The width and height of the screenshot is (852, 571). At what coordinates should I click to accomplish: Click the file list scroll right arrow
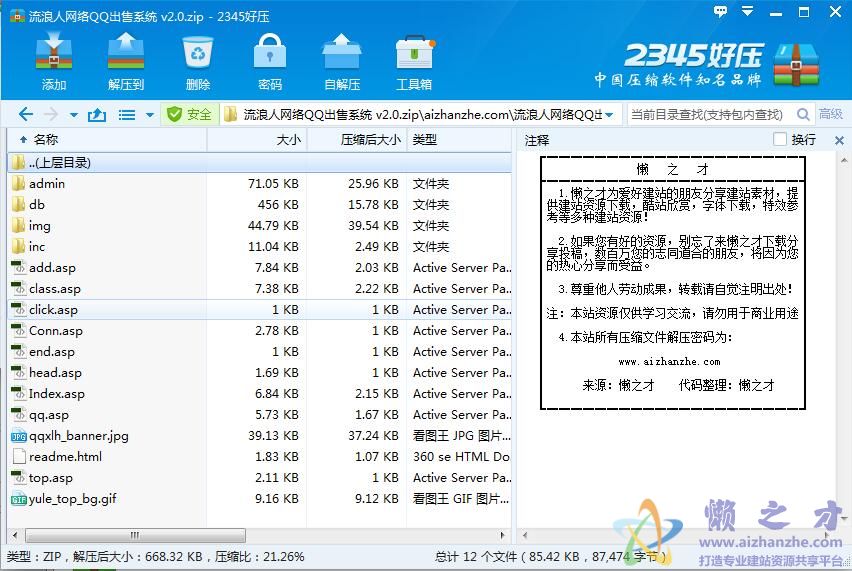pos(503,535)
